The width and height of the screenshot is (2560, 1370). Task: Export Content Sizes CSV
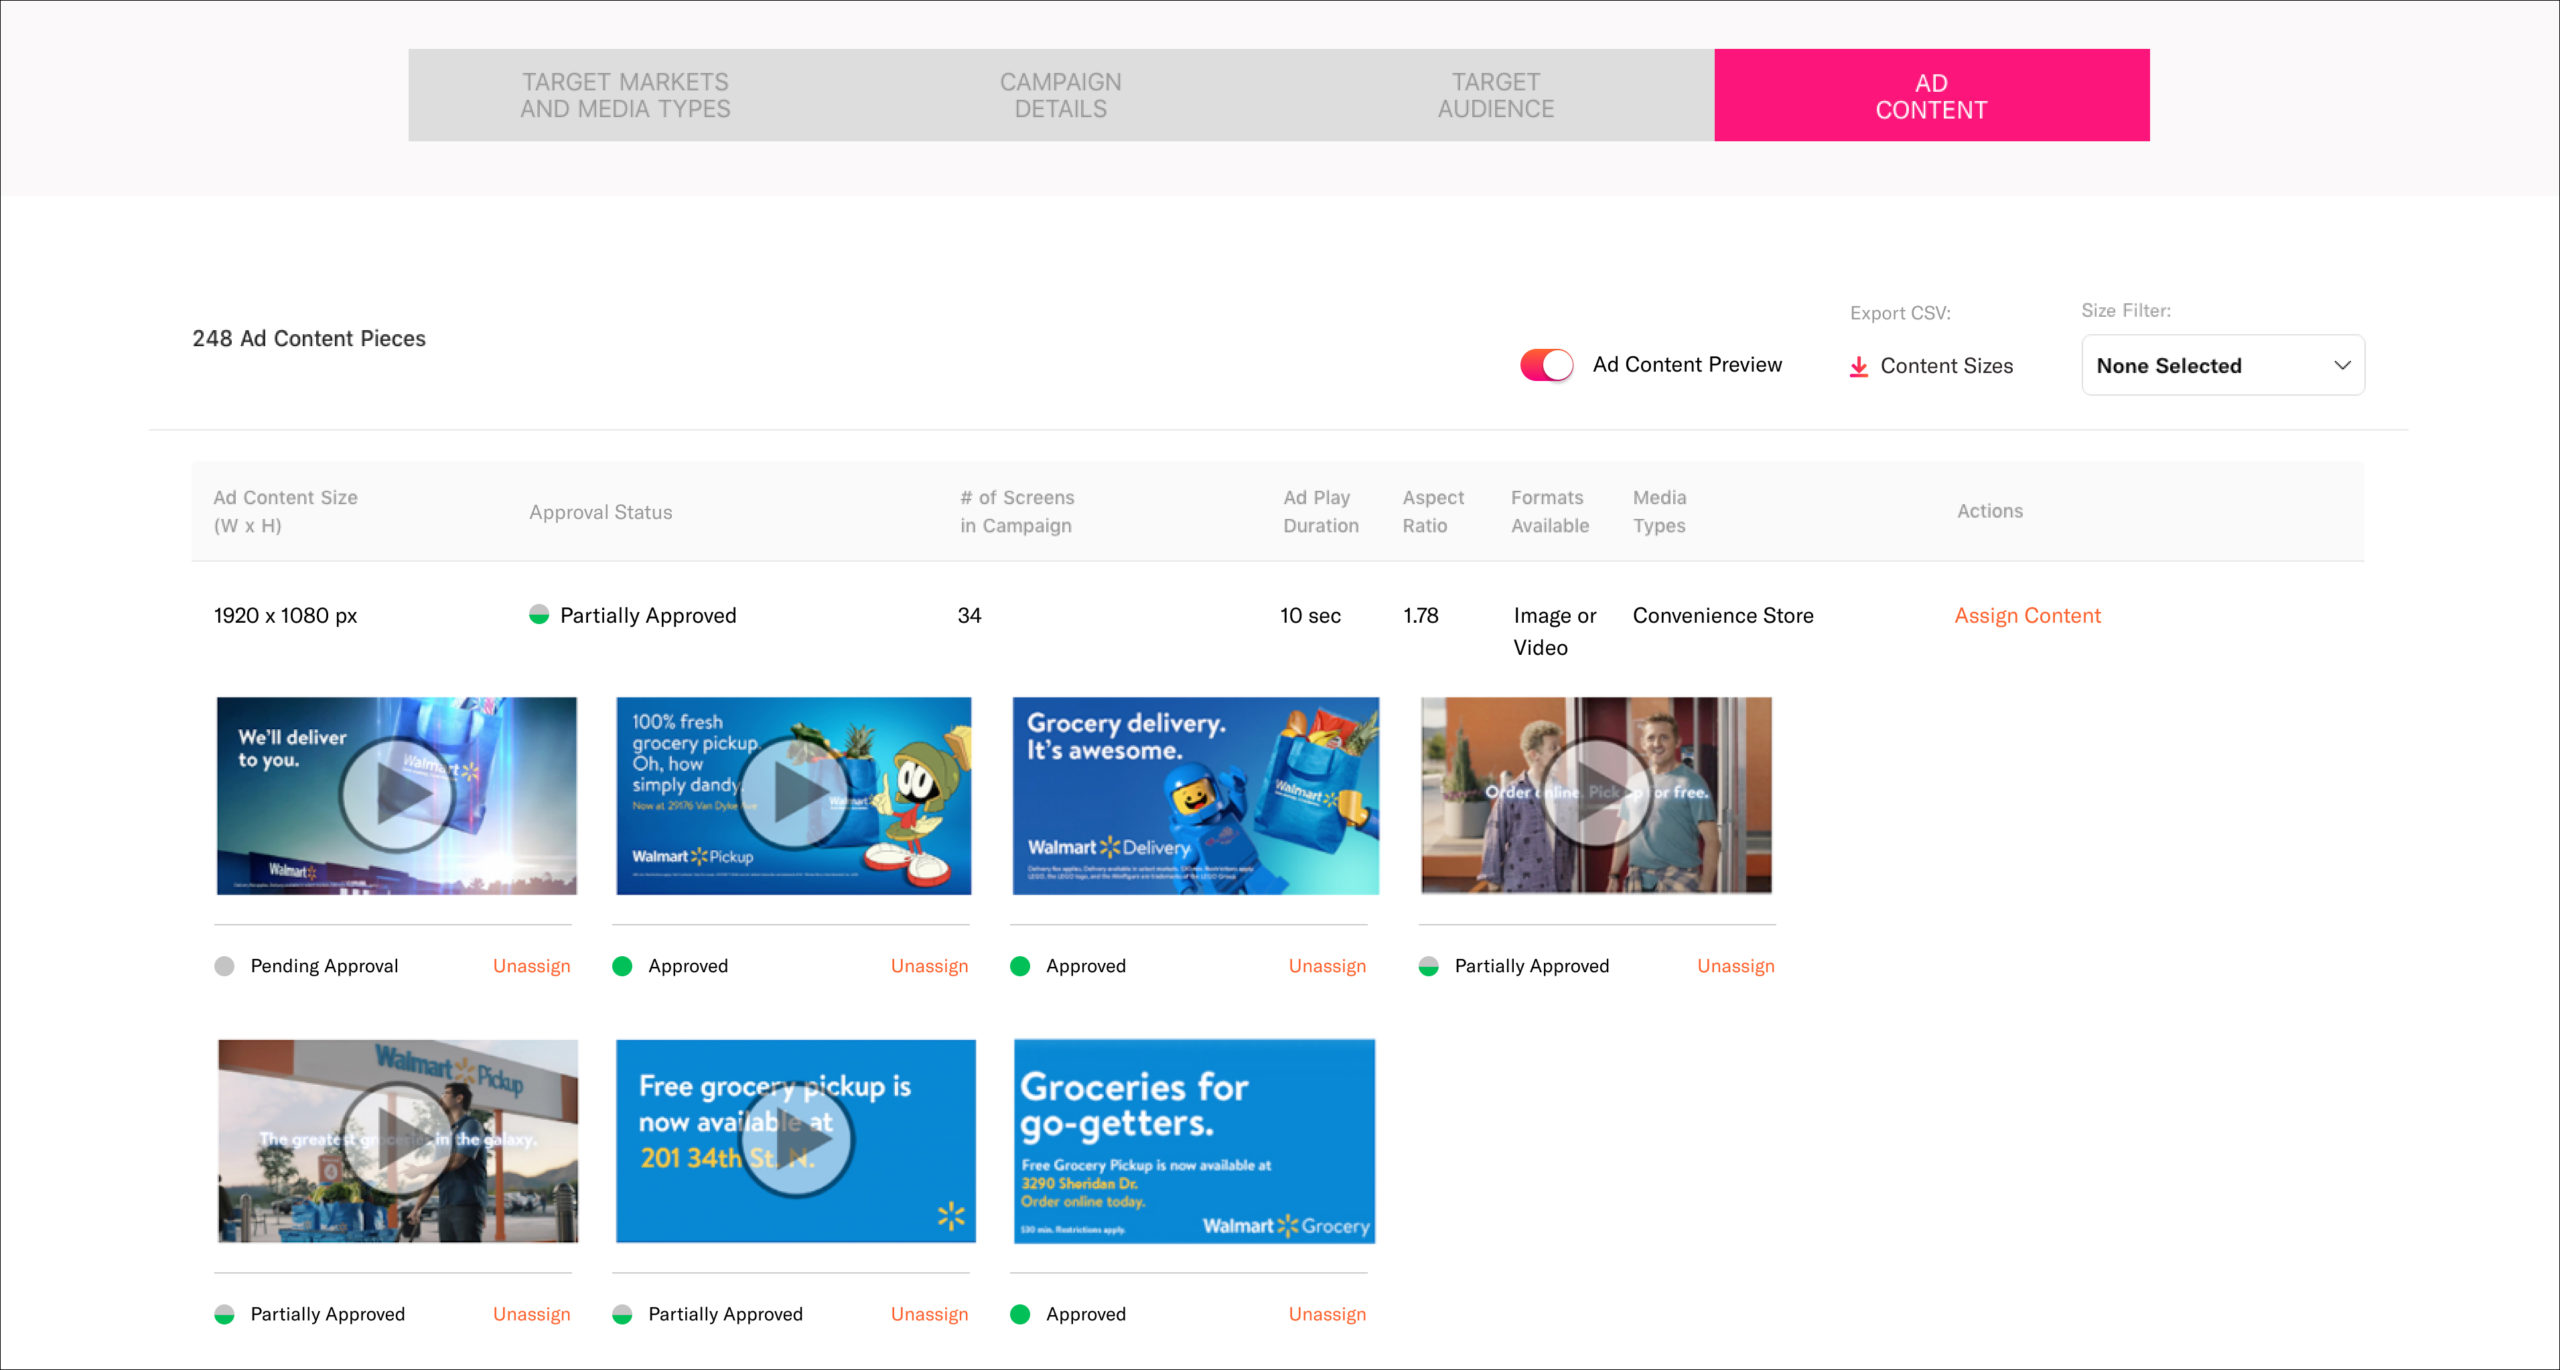[1945, 367]
